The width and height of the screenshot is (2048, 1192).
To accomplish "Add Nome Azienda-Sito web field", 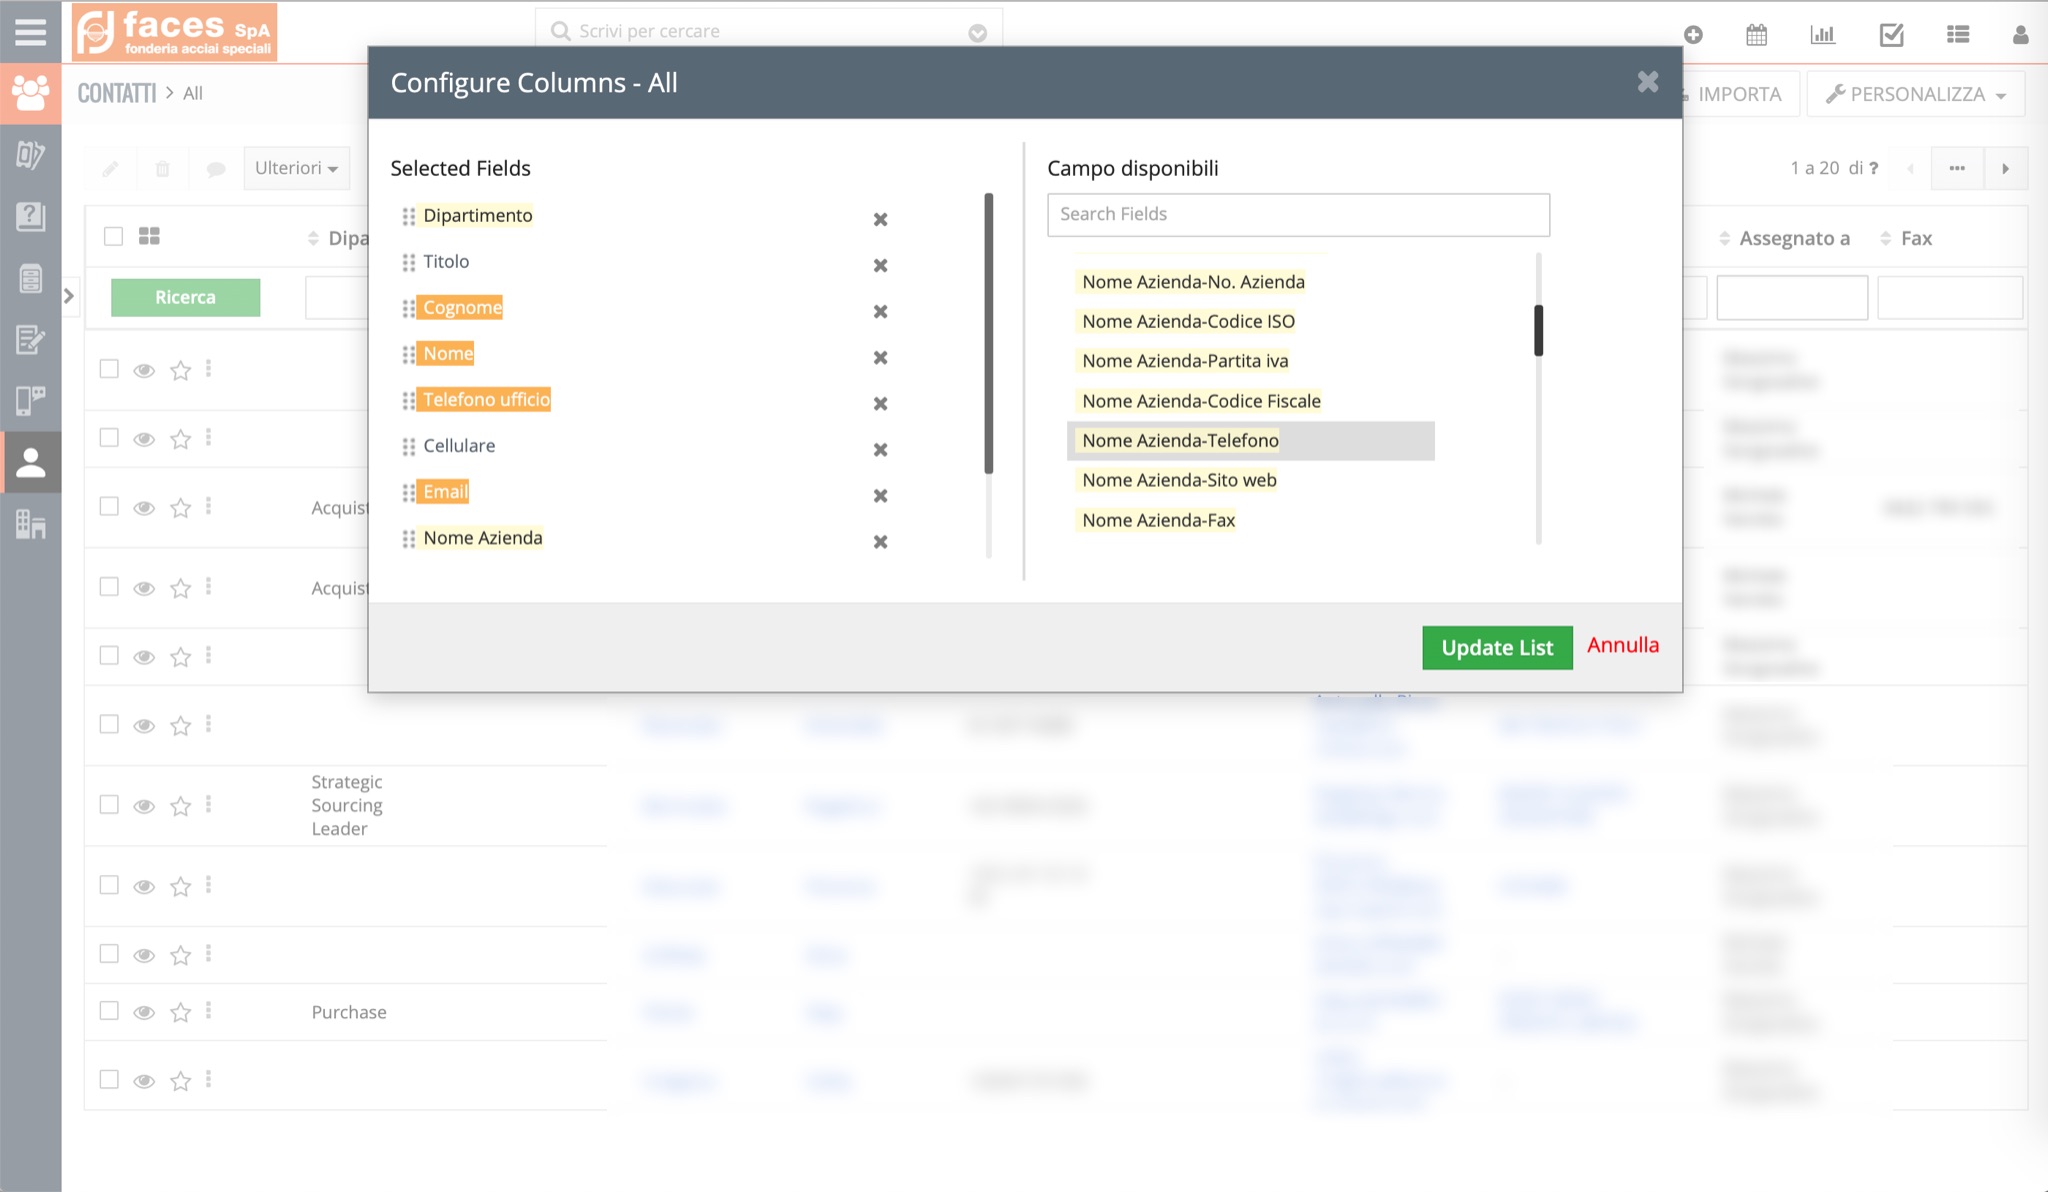I will (x=1179, y=480).
